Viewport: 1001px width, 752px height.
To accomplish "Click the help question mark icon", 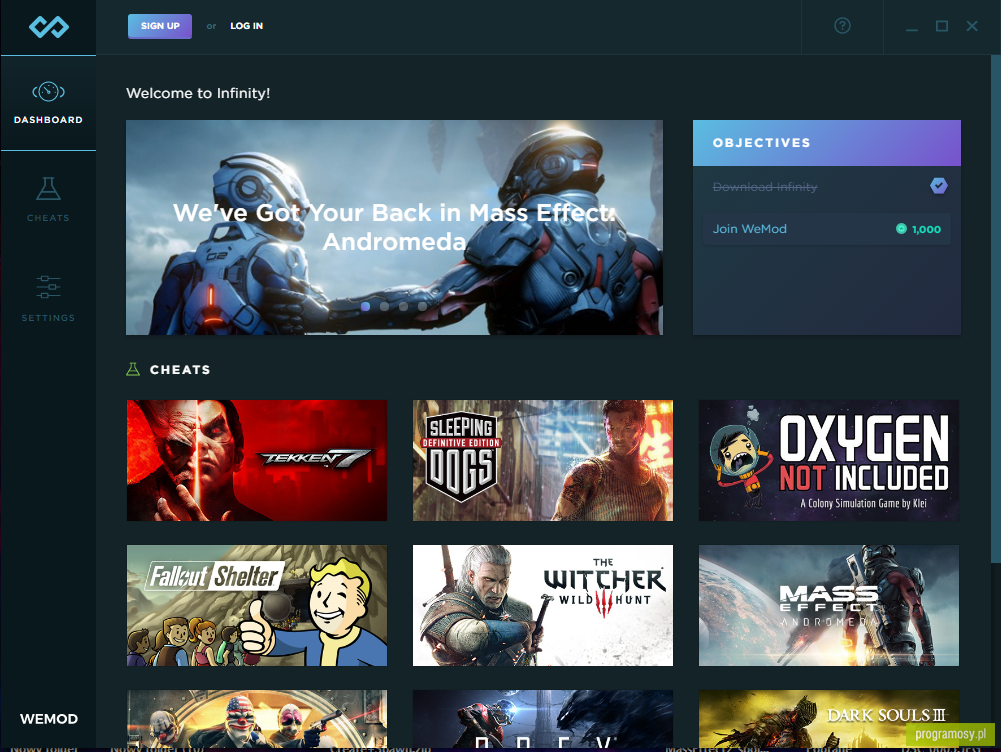I will click(x=842, y=26).
